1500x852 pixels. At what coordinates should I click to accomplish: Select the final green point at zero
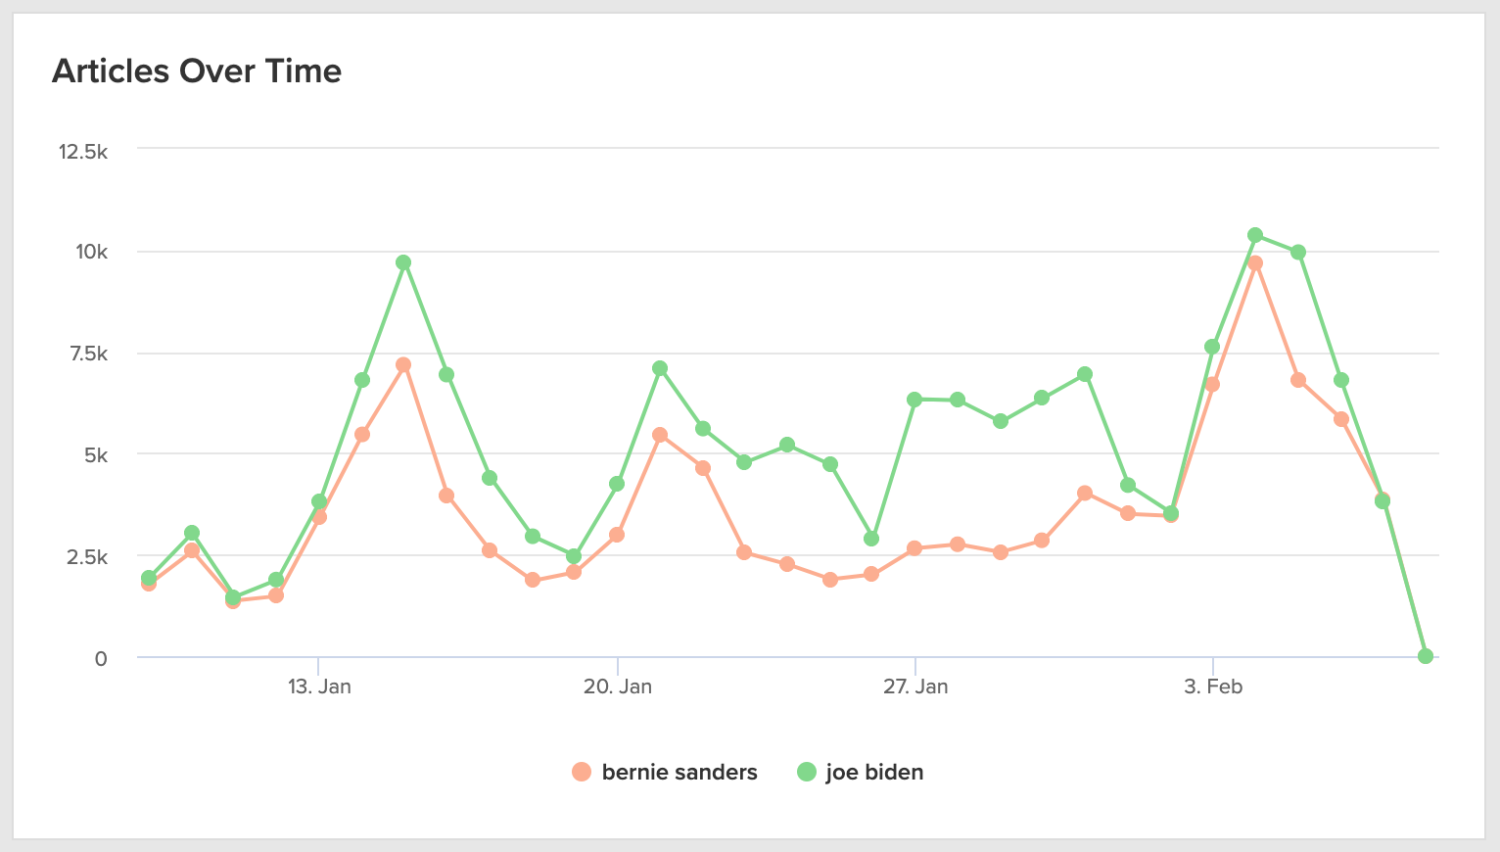pos(1425,656)
